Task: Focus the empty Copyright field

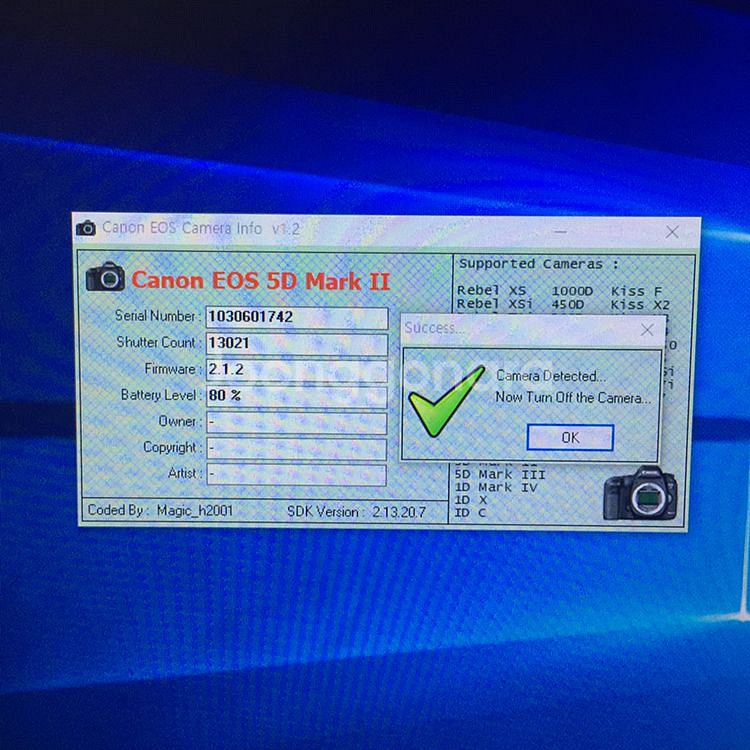Action: tap(296, 448)
